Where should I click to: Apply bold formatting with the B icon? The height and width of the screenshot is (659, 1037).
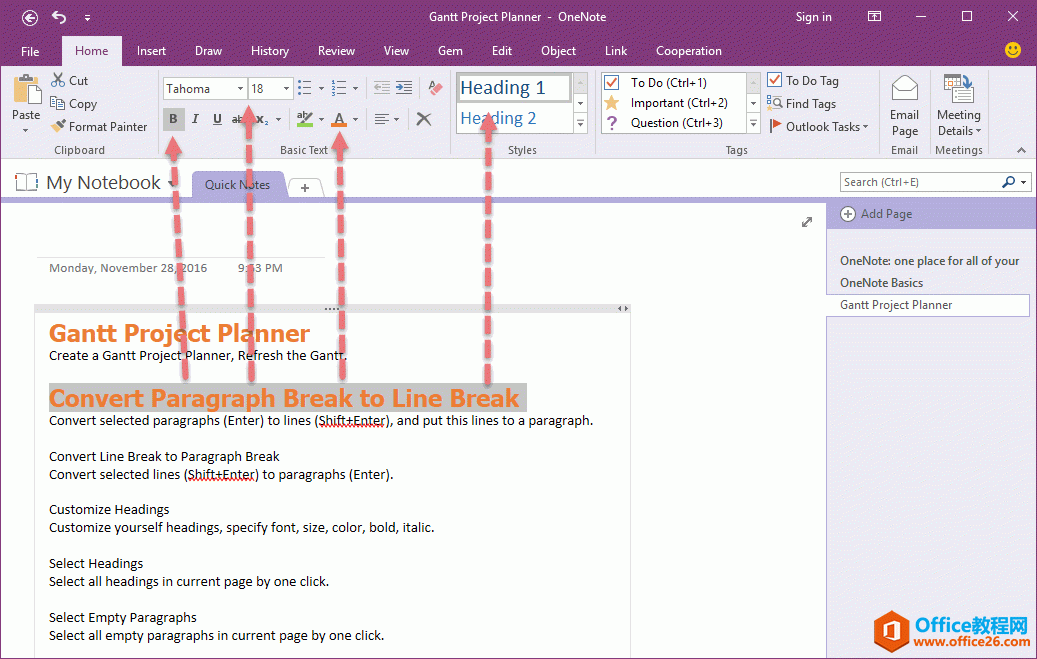point(173,118)
